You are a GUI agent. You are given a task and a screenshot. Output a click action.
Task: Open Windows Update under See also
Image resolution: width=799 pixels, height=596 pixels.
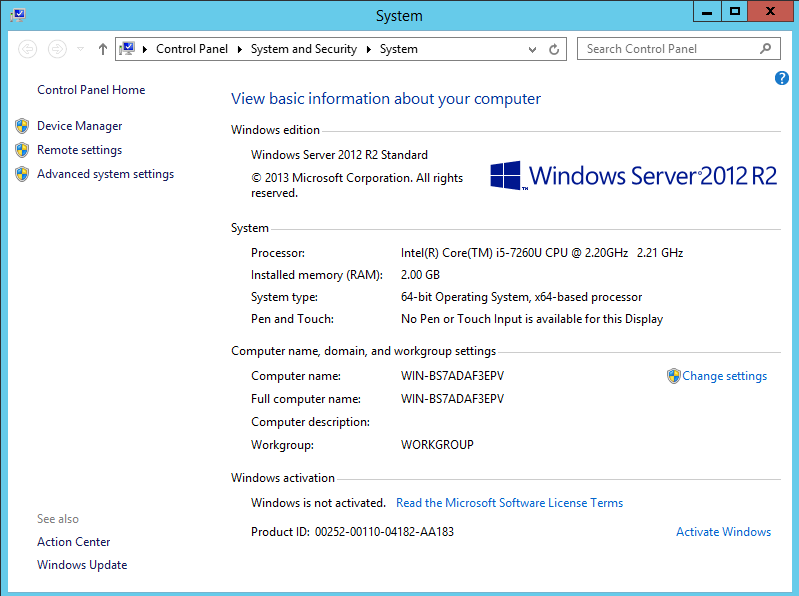point(82,565)
